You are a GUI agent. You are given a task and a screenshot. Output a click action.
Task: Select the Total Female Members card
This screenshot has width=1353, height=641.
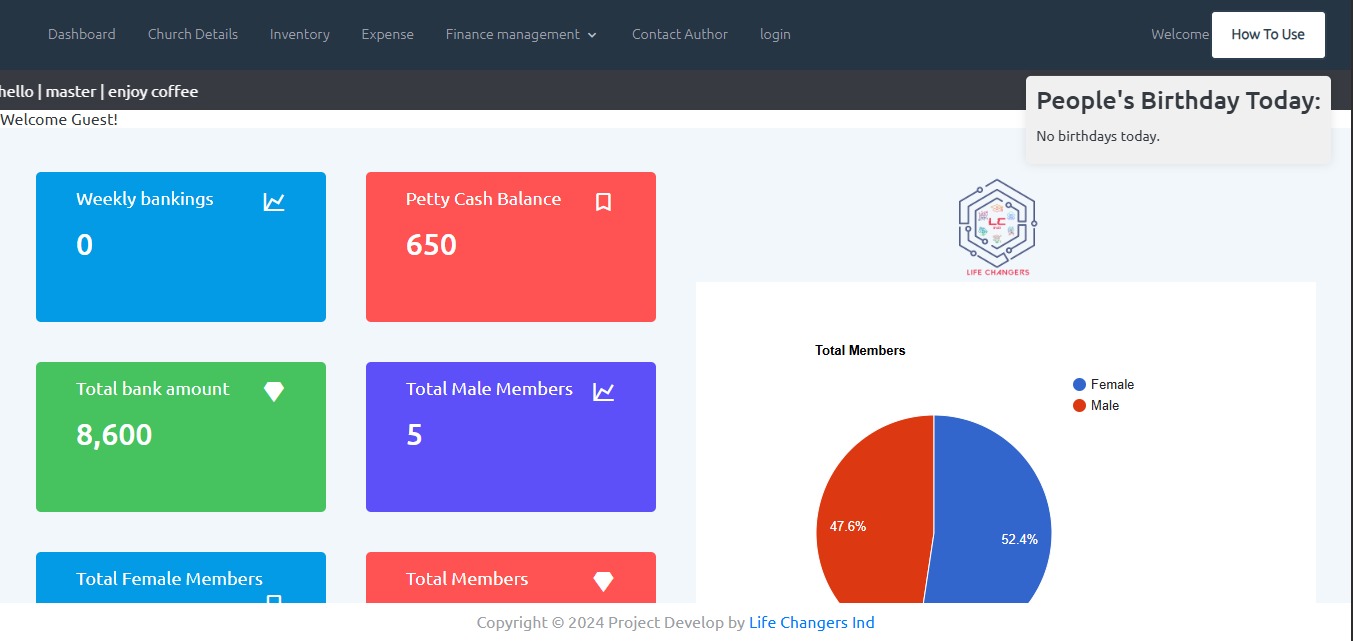[x=180, y=580]
